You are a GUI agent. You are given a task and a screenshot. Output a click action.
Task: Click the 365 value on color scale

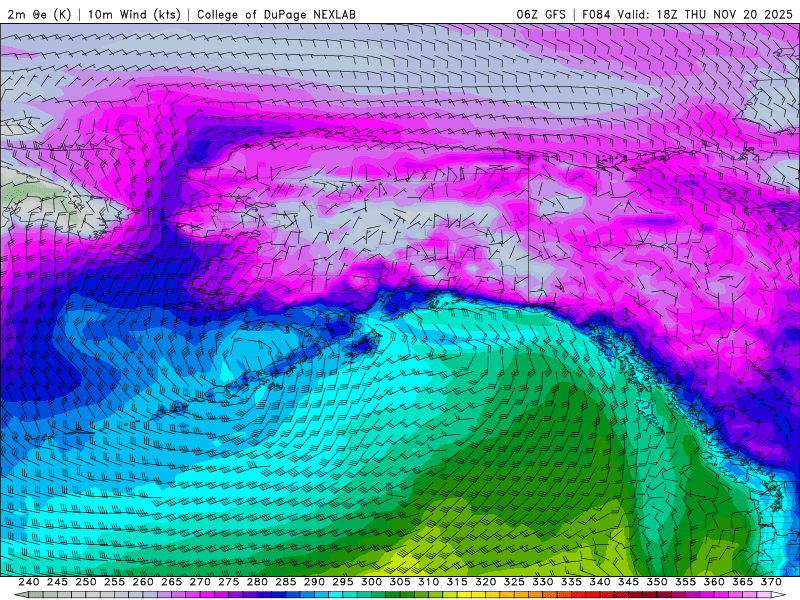click(743, 582)
